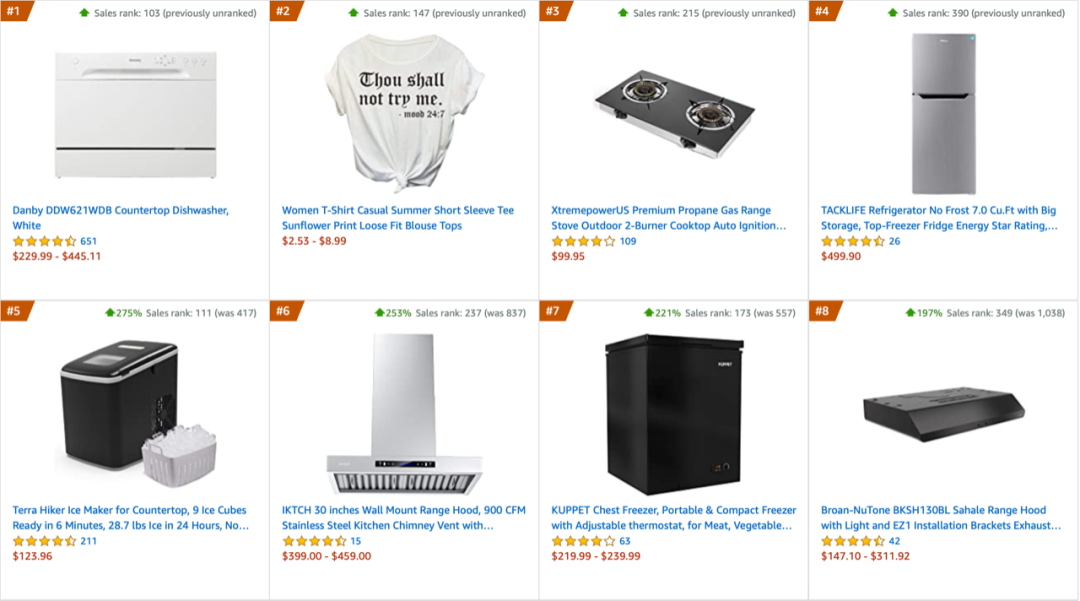The width and height of the screenshot is (1080, 601).
Task: Click the Women T-Shirt Casual Summer title link
Action: pos(398,218)
